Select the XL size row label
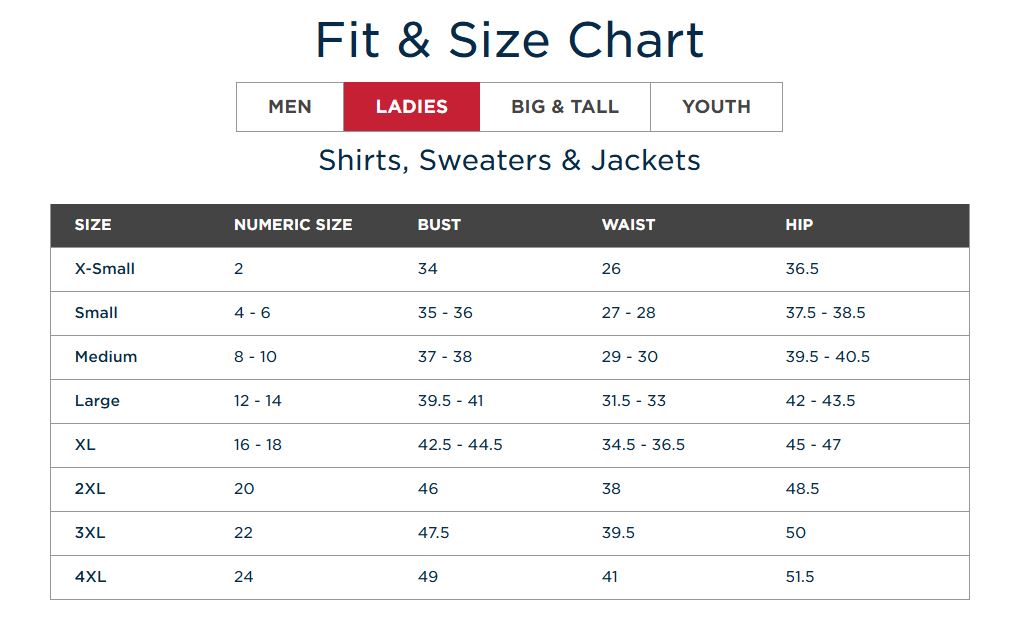The height and width of the screenshot is (636, 1021). (x=85, y=445)
